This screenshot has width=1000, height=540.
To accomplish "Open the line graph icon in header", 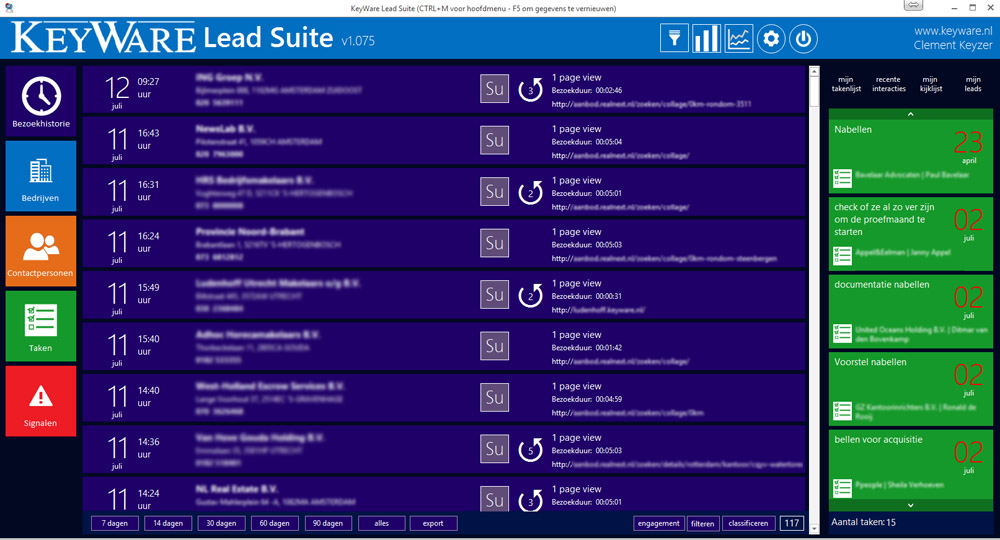I will pos(739,39).
